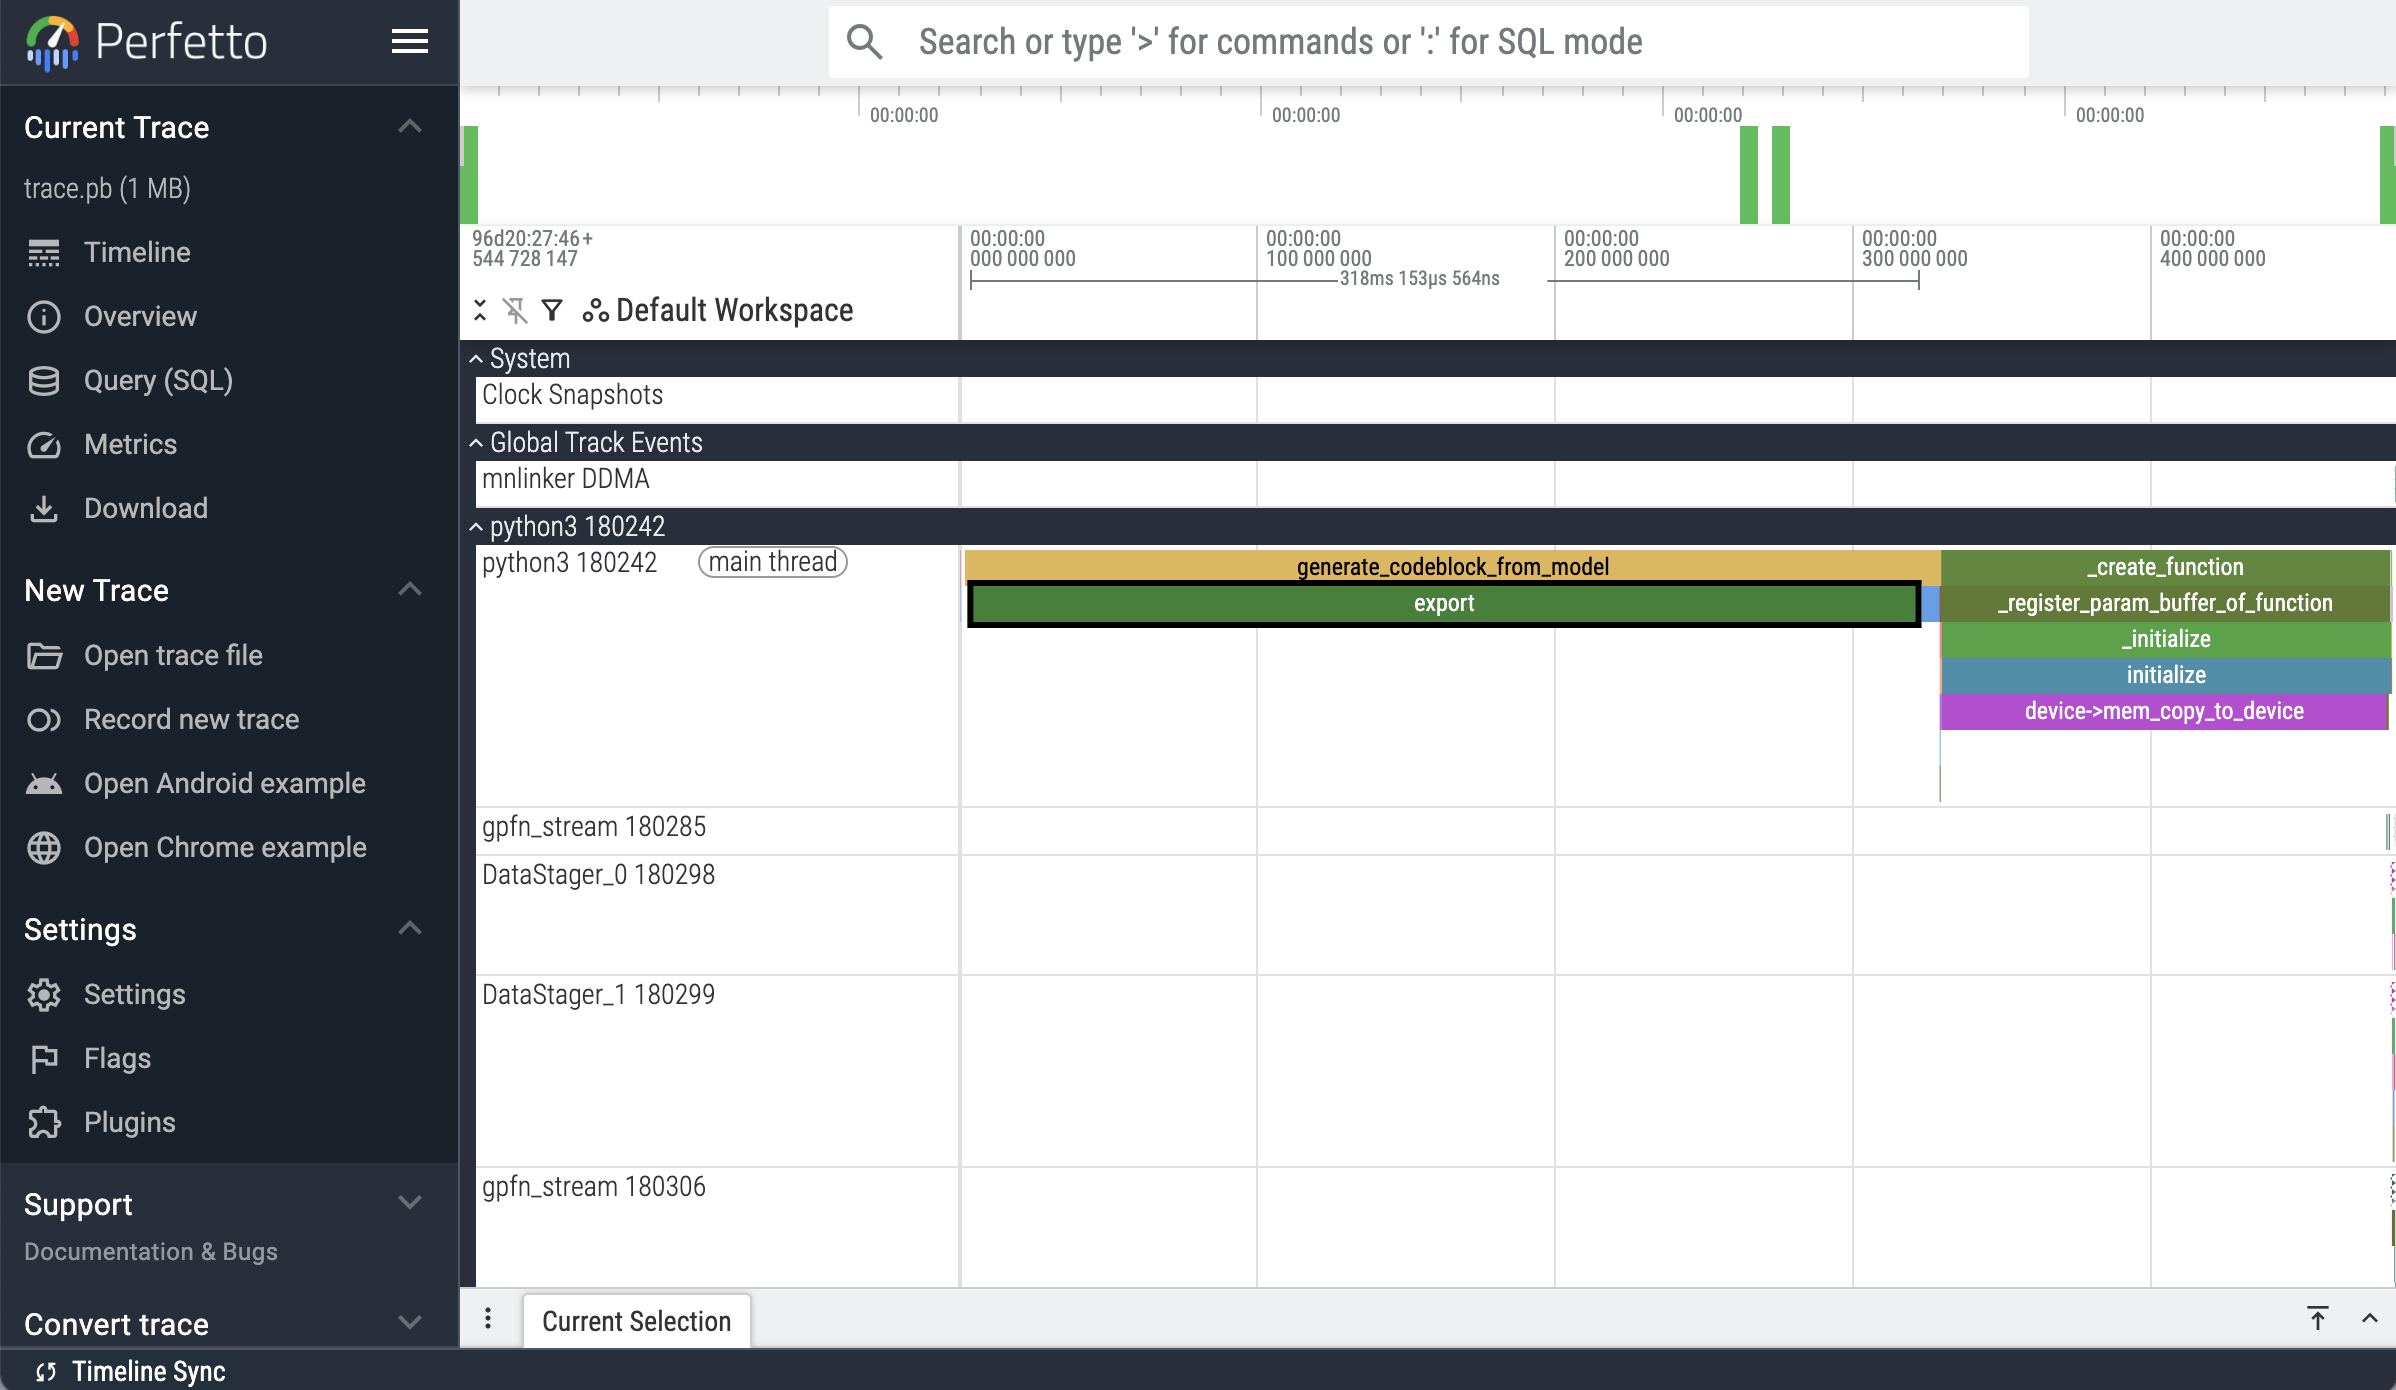The width and height of the screenshot is (2396, 1390).
Task: Collapse the Current Trace sidebar section
Action: [x=409, y=127]
